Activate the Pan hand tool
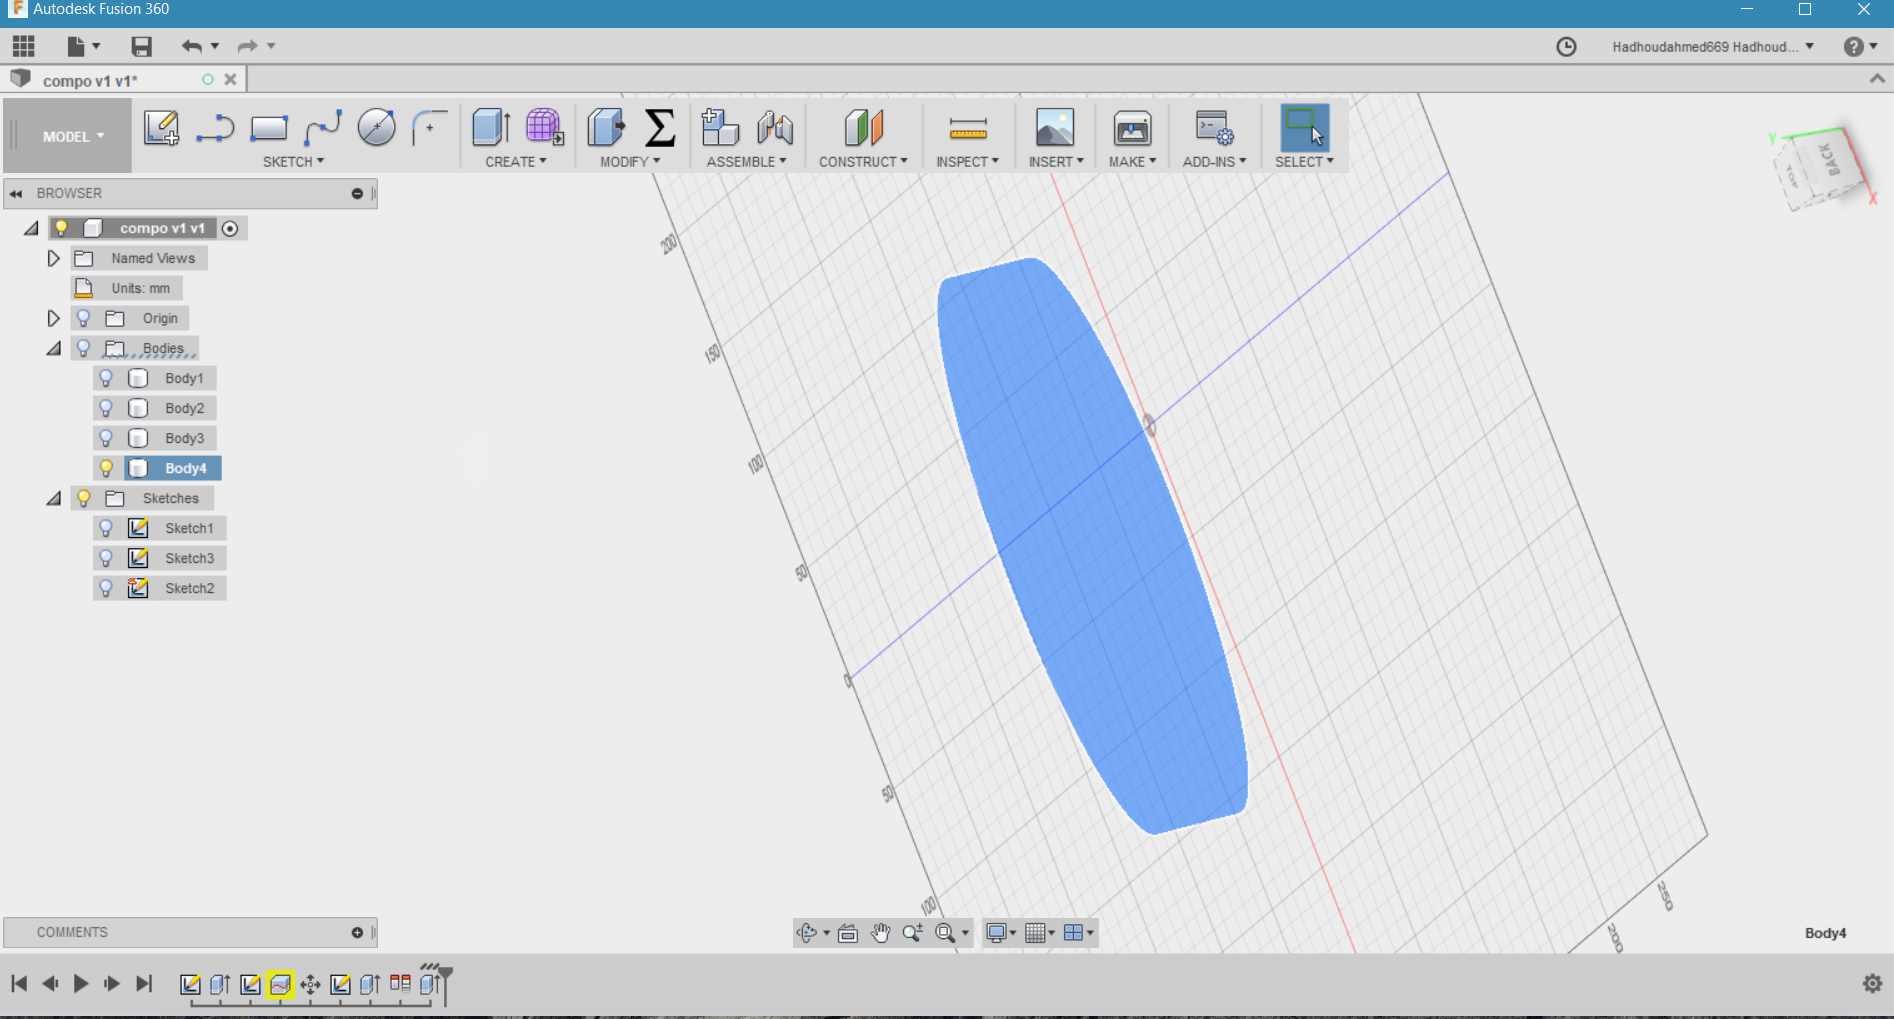1894x1019 pixels. pyautogui.click(x=880, y=933)
